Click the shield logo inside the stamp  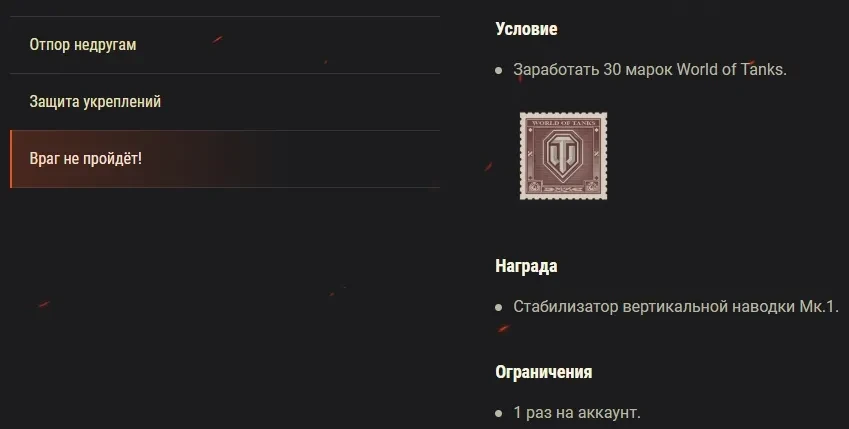pyautogui.click(x=563, y=156)
